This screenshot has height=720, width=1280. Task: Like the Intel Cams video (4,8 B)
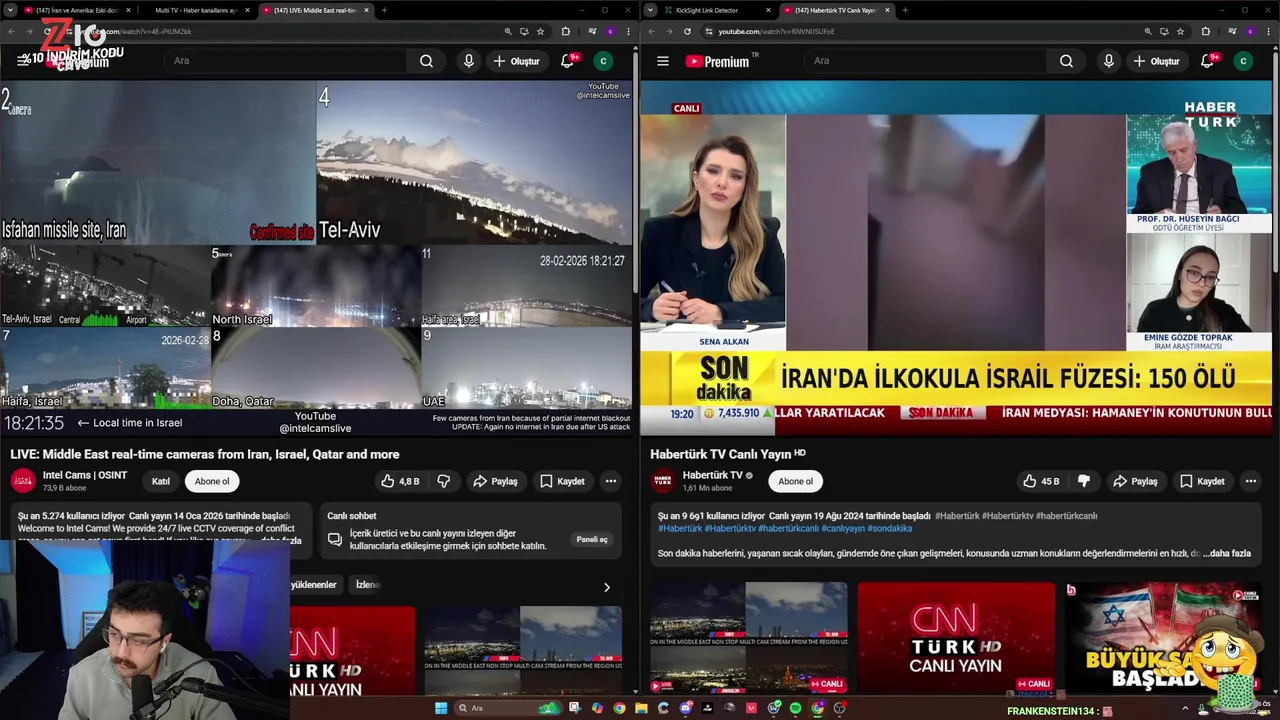(400, 481)
